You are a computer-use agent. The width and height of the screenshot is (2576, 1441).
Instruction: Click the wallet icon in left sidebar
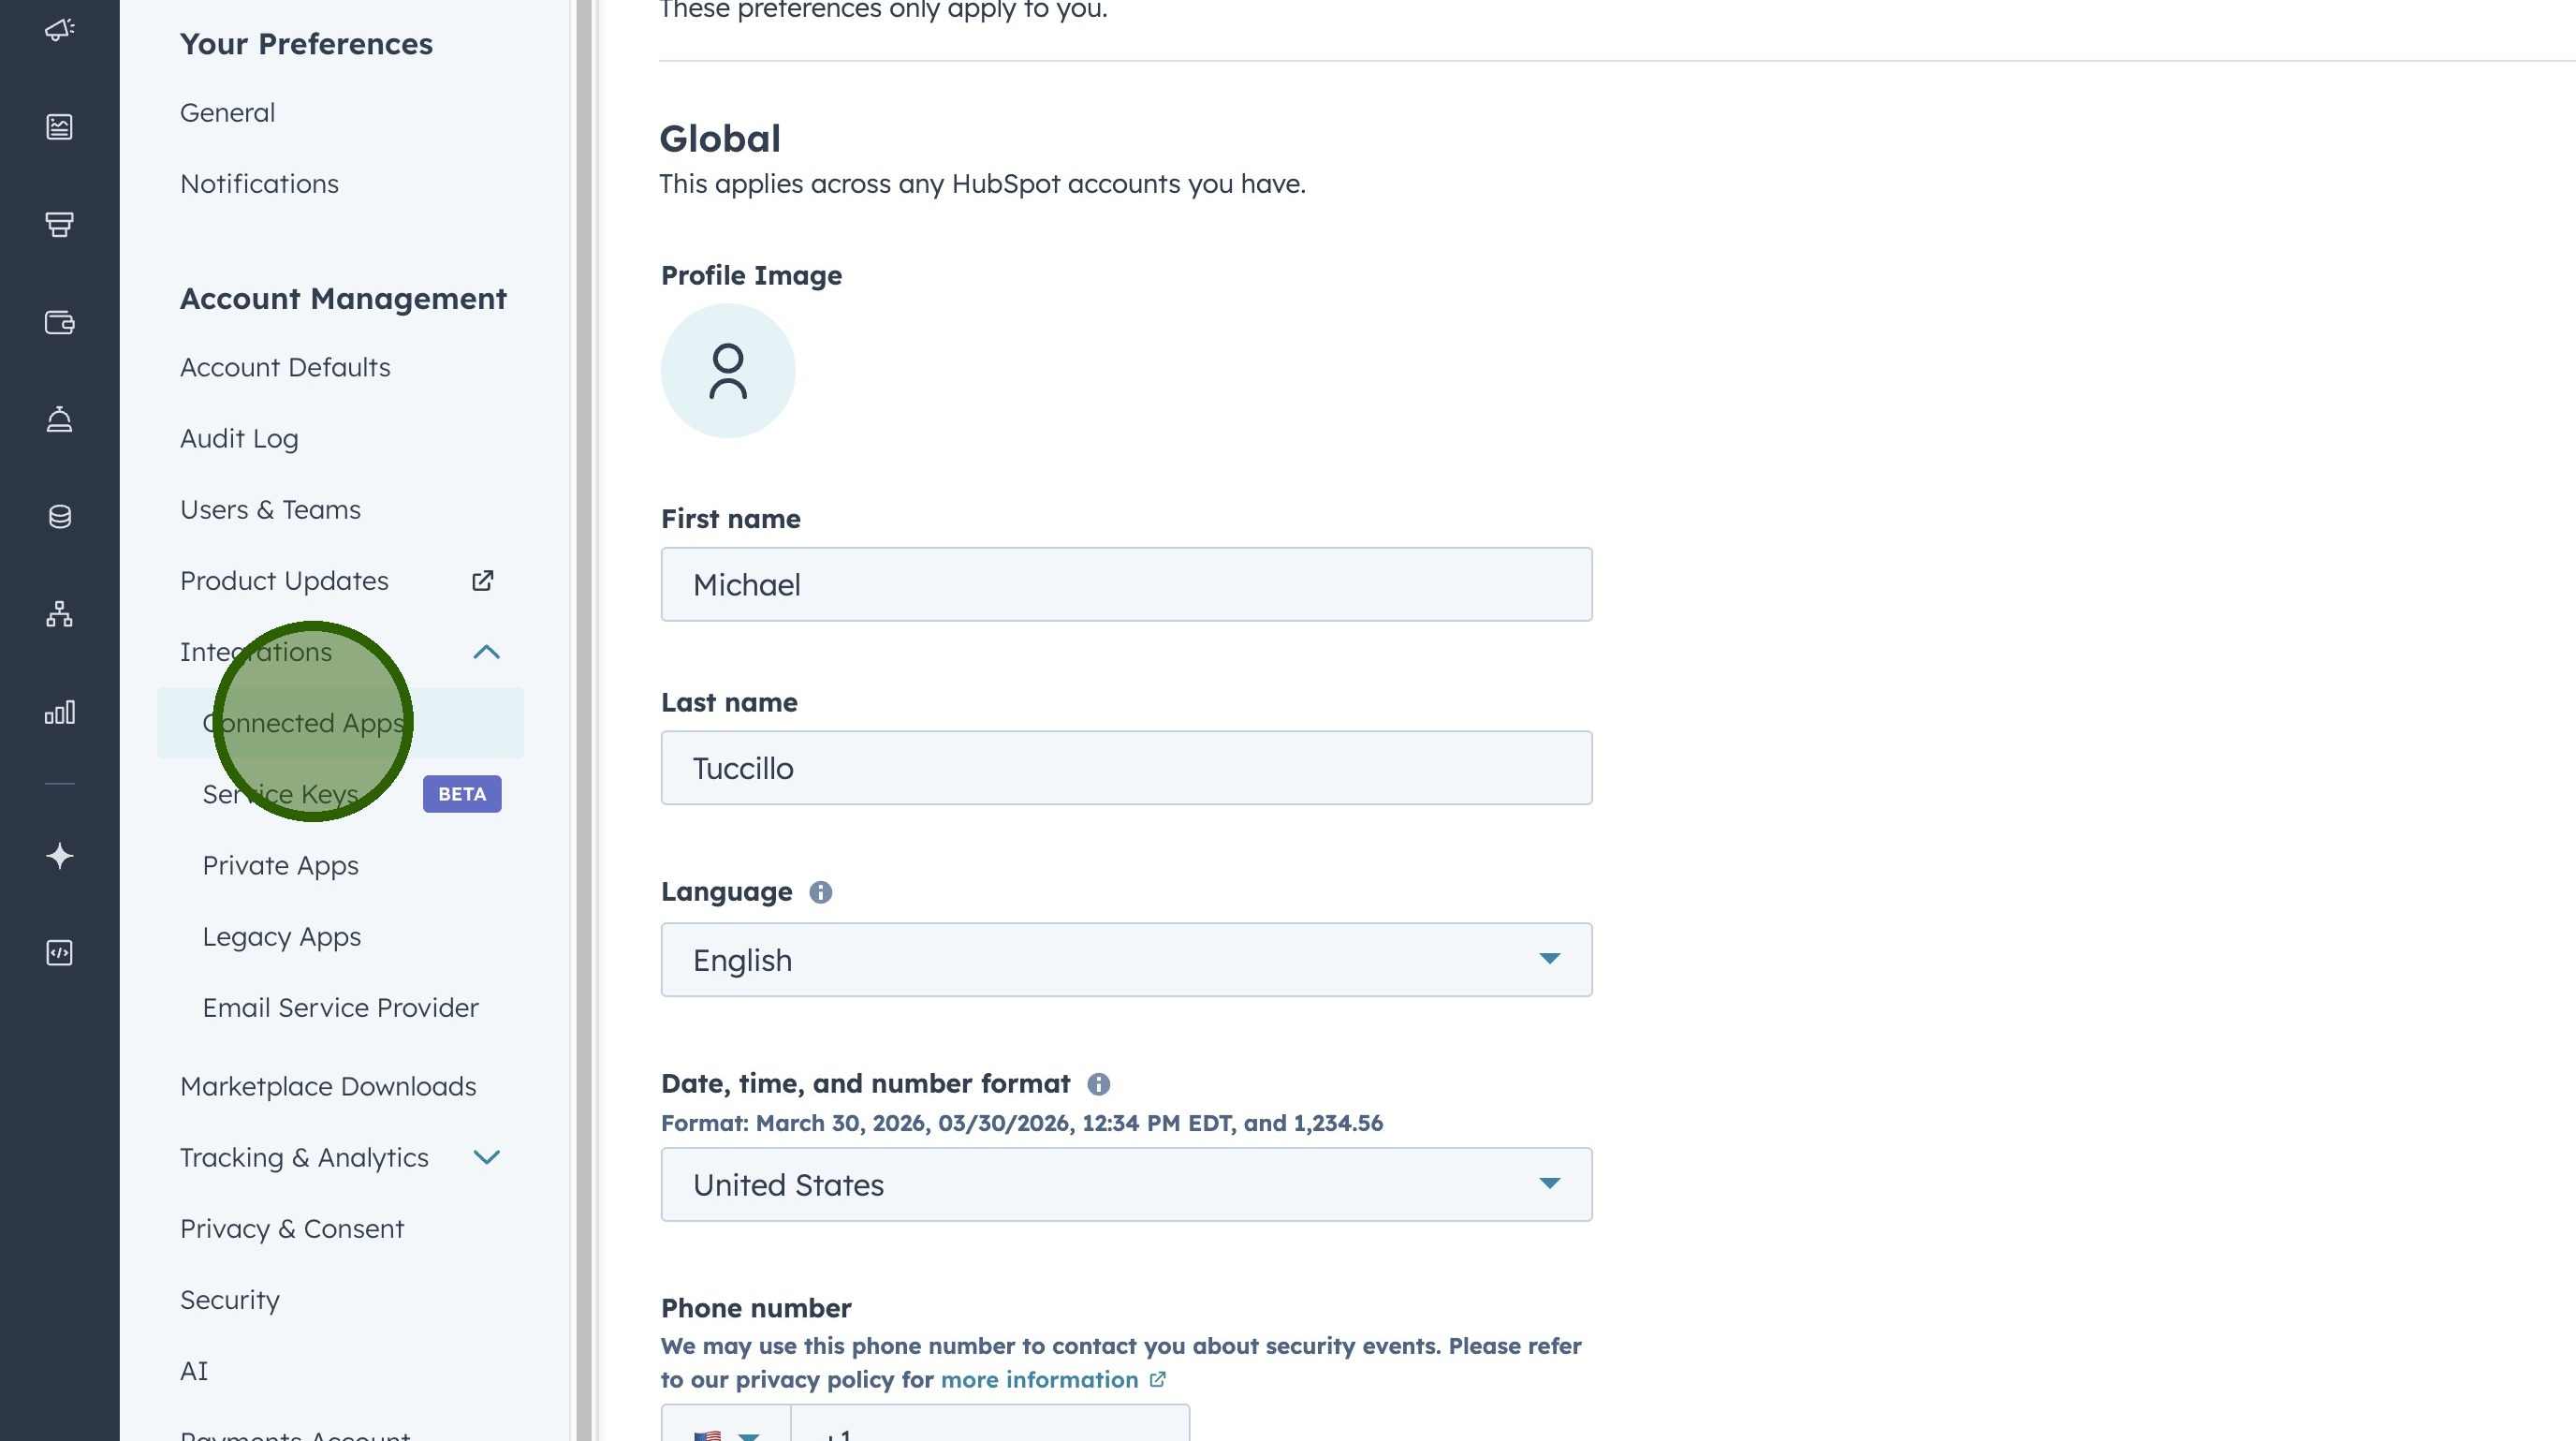(59, 322)
